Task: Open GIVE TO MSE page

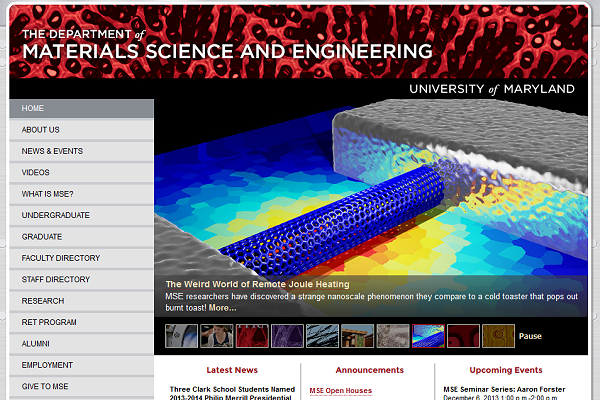Action: (82, 387)
